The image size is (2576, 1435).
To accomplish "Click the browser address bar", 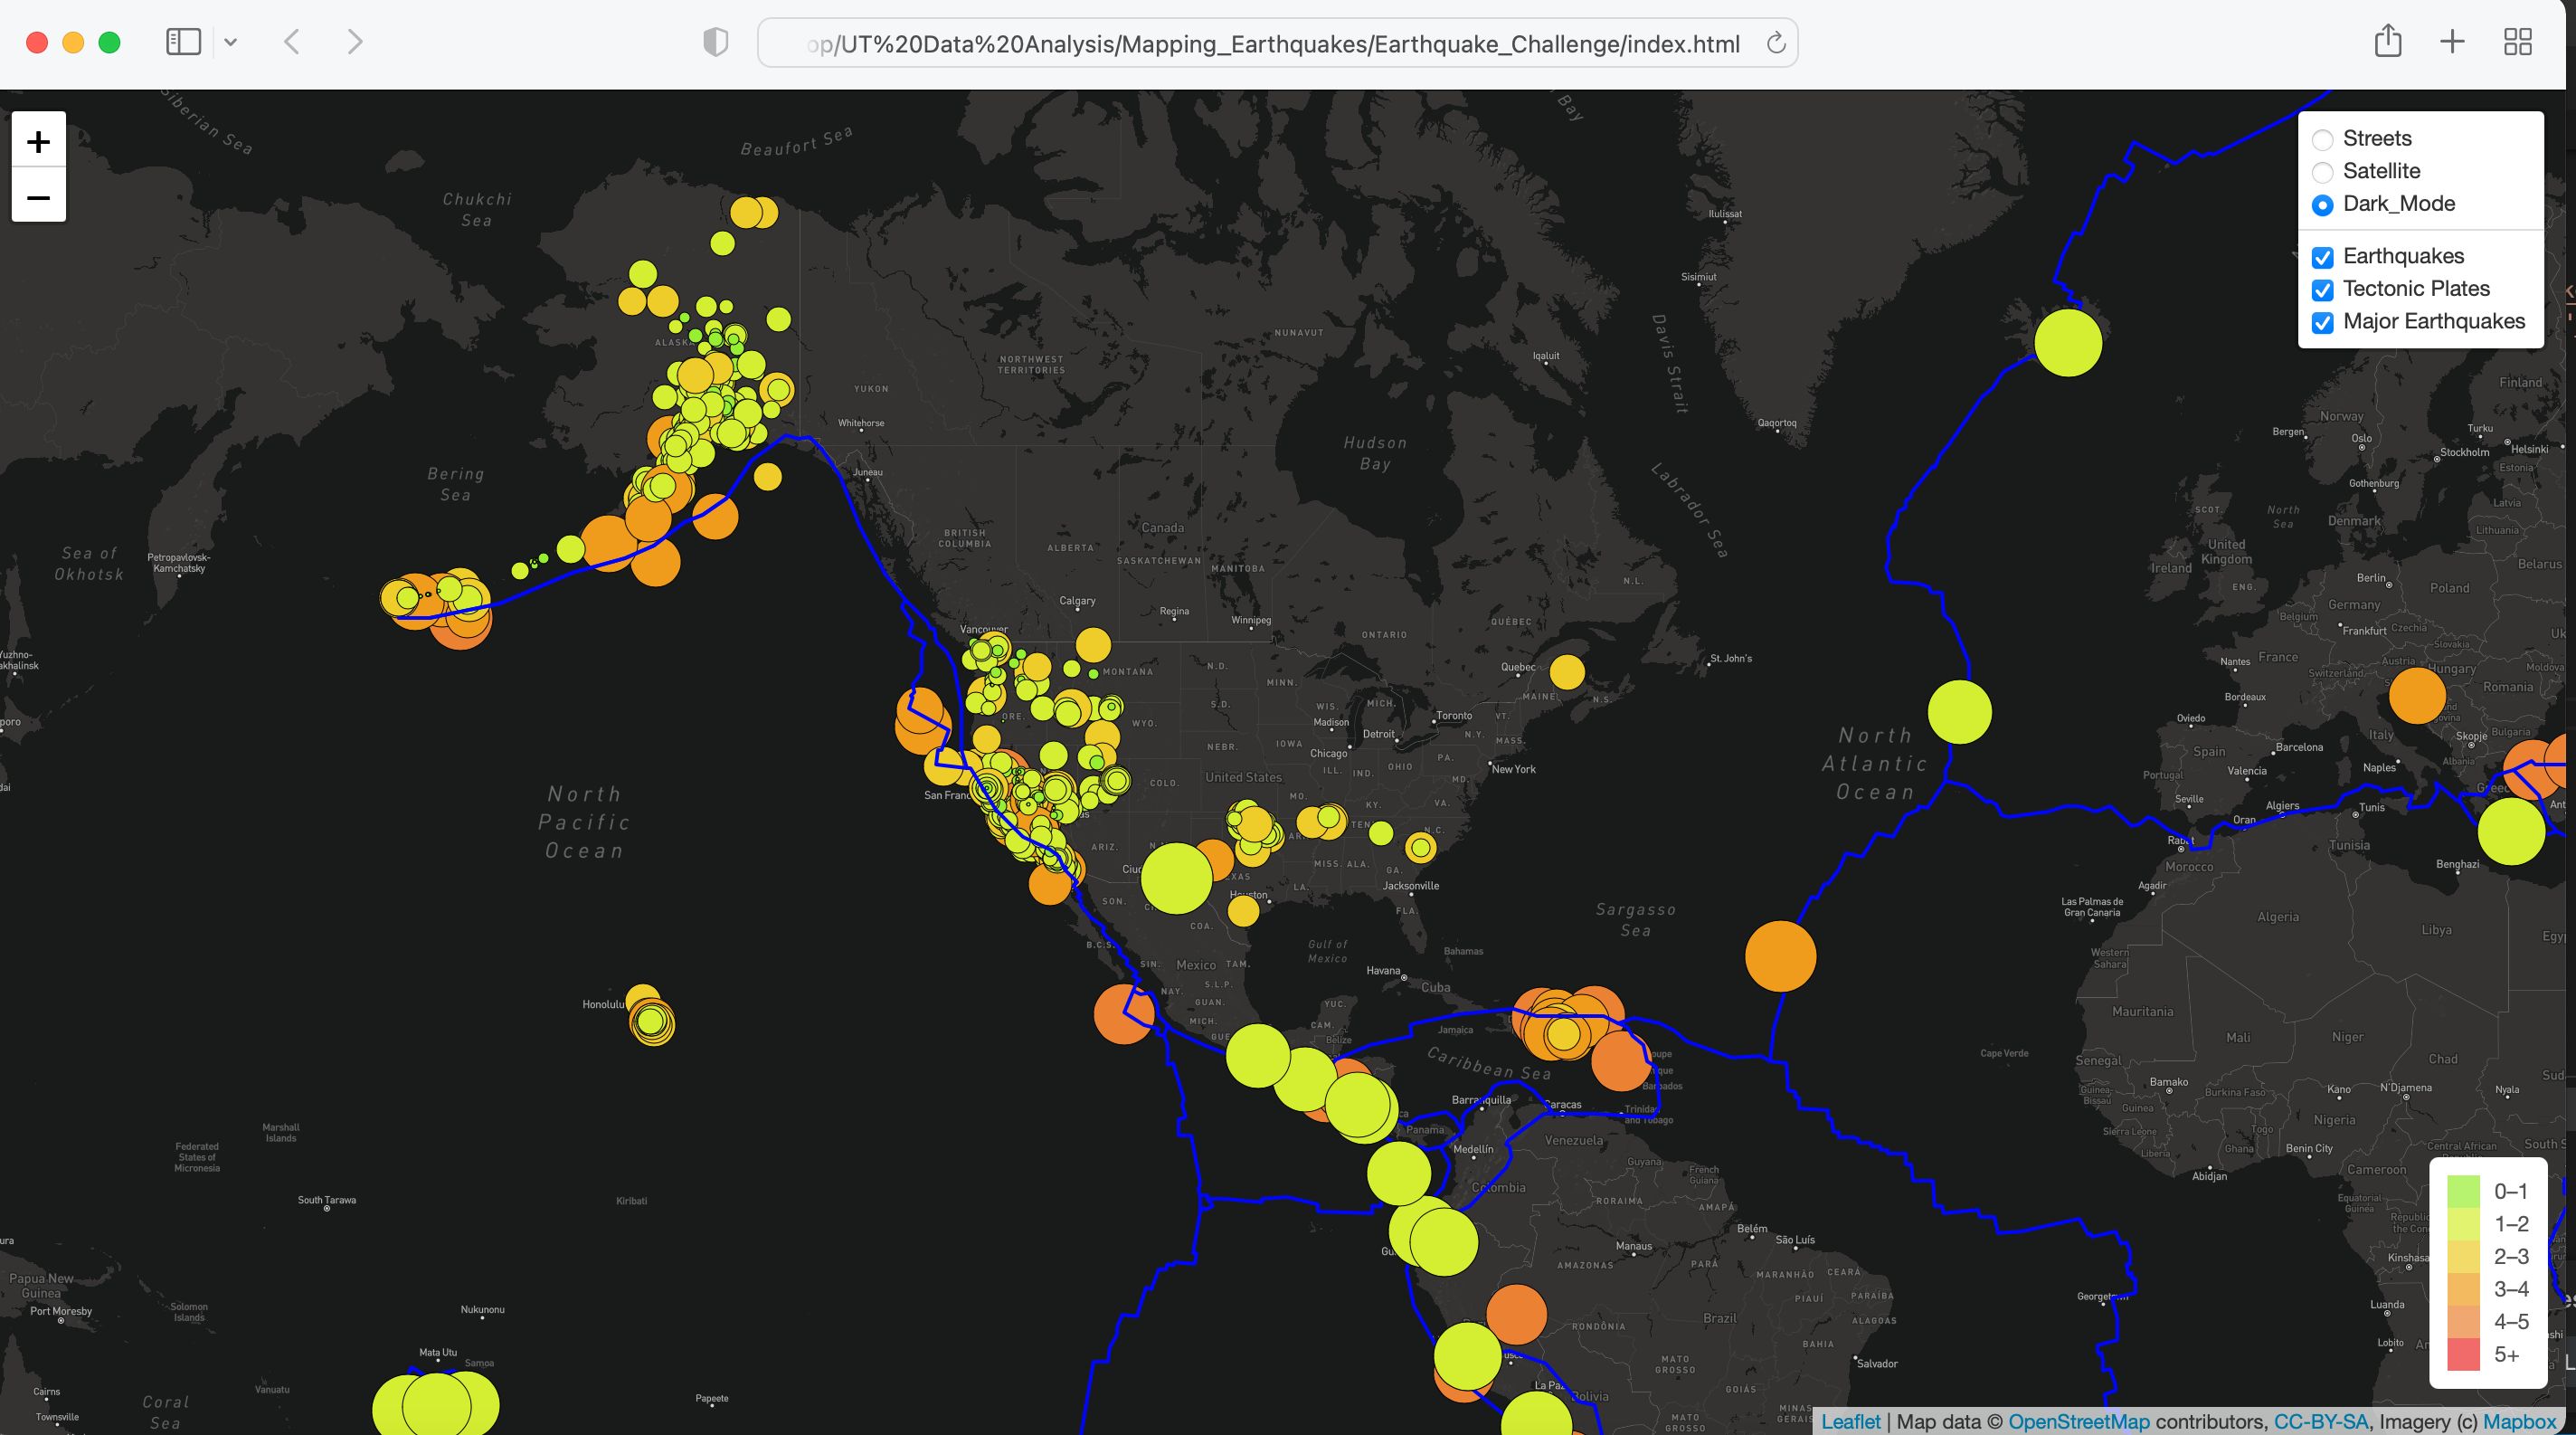I will click(x=1270, y=42).
